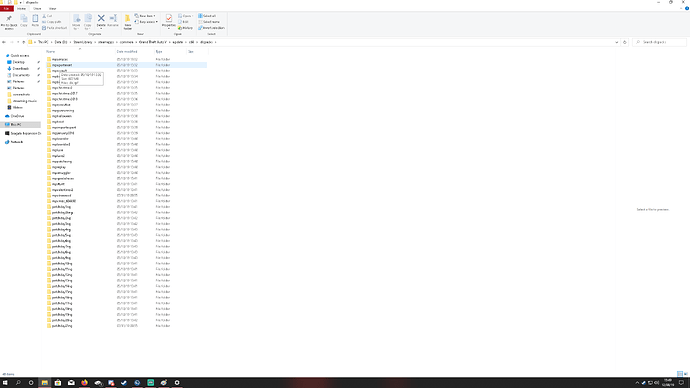Screen dimensions: 690x388
Task: Switch to the Share ribbon tab
Action: (37, 8)
